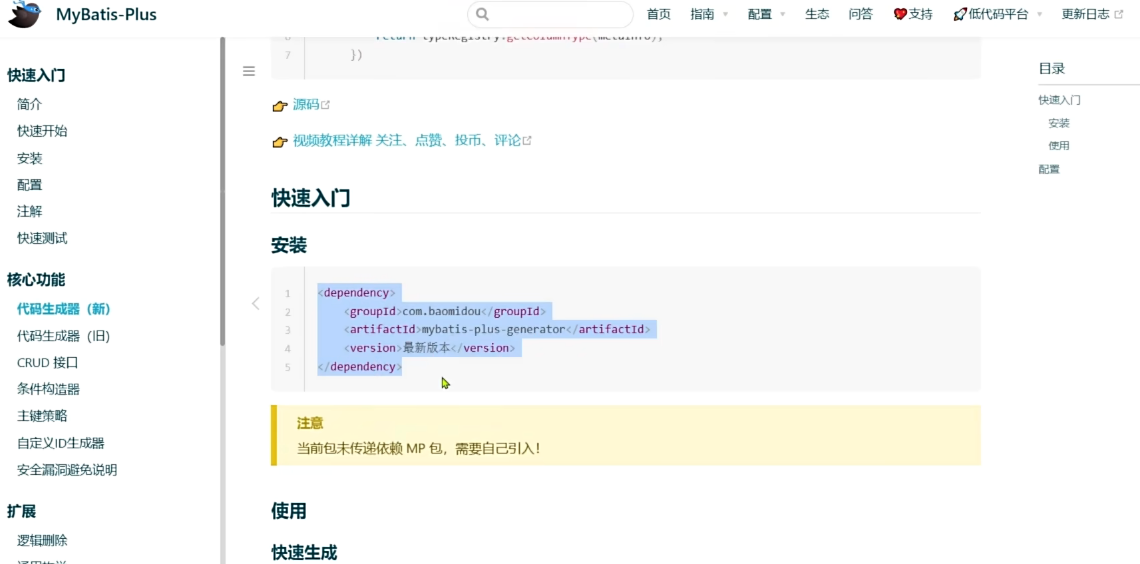Open 安装 in the left sidebar

click(x=30, y=158)
